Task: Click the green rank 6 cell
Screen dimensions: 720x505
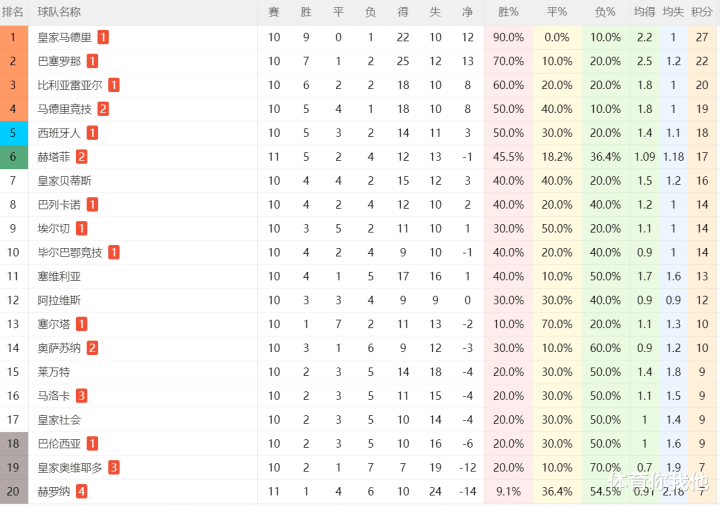Action: [13, 157]
